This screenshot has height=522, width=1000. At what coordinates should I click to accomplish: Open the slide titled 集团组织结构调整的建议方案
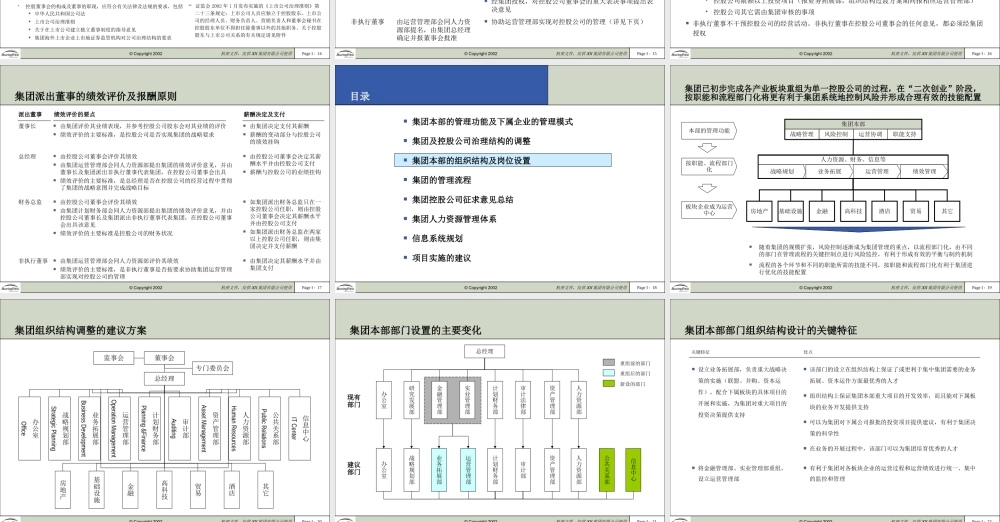click(x=165, y=411)
